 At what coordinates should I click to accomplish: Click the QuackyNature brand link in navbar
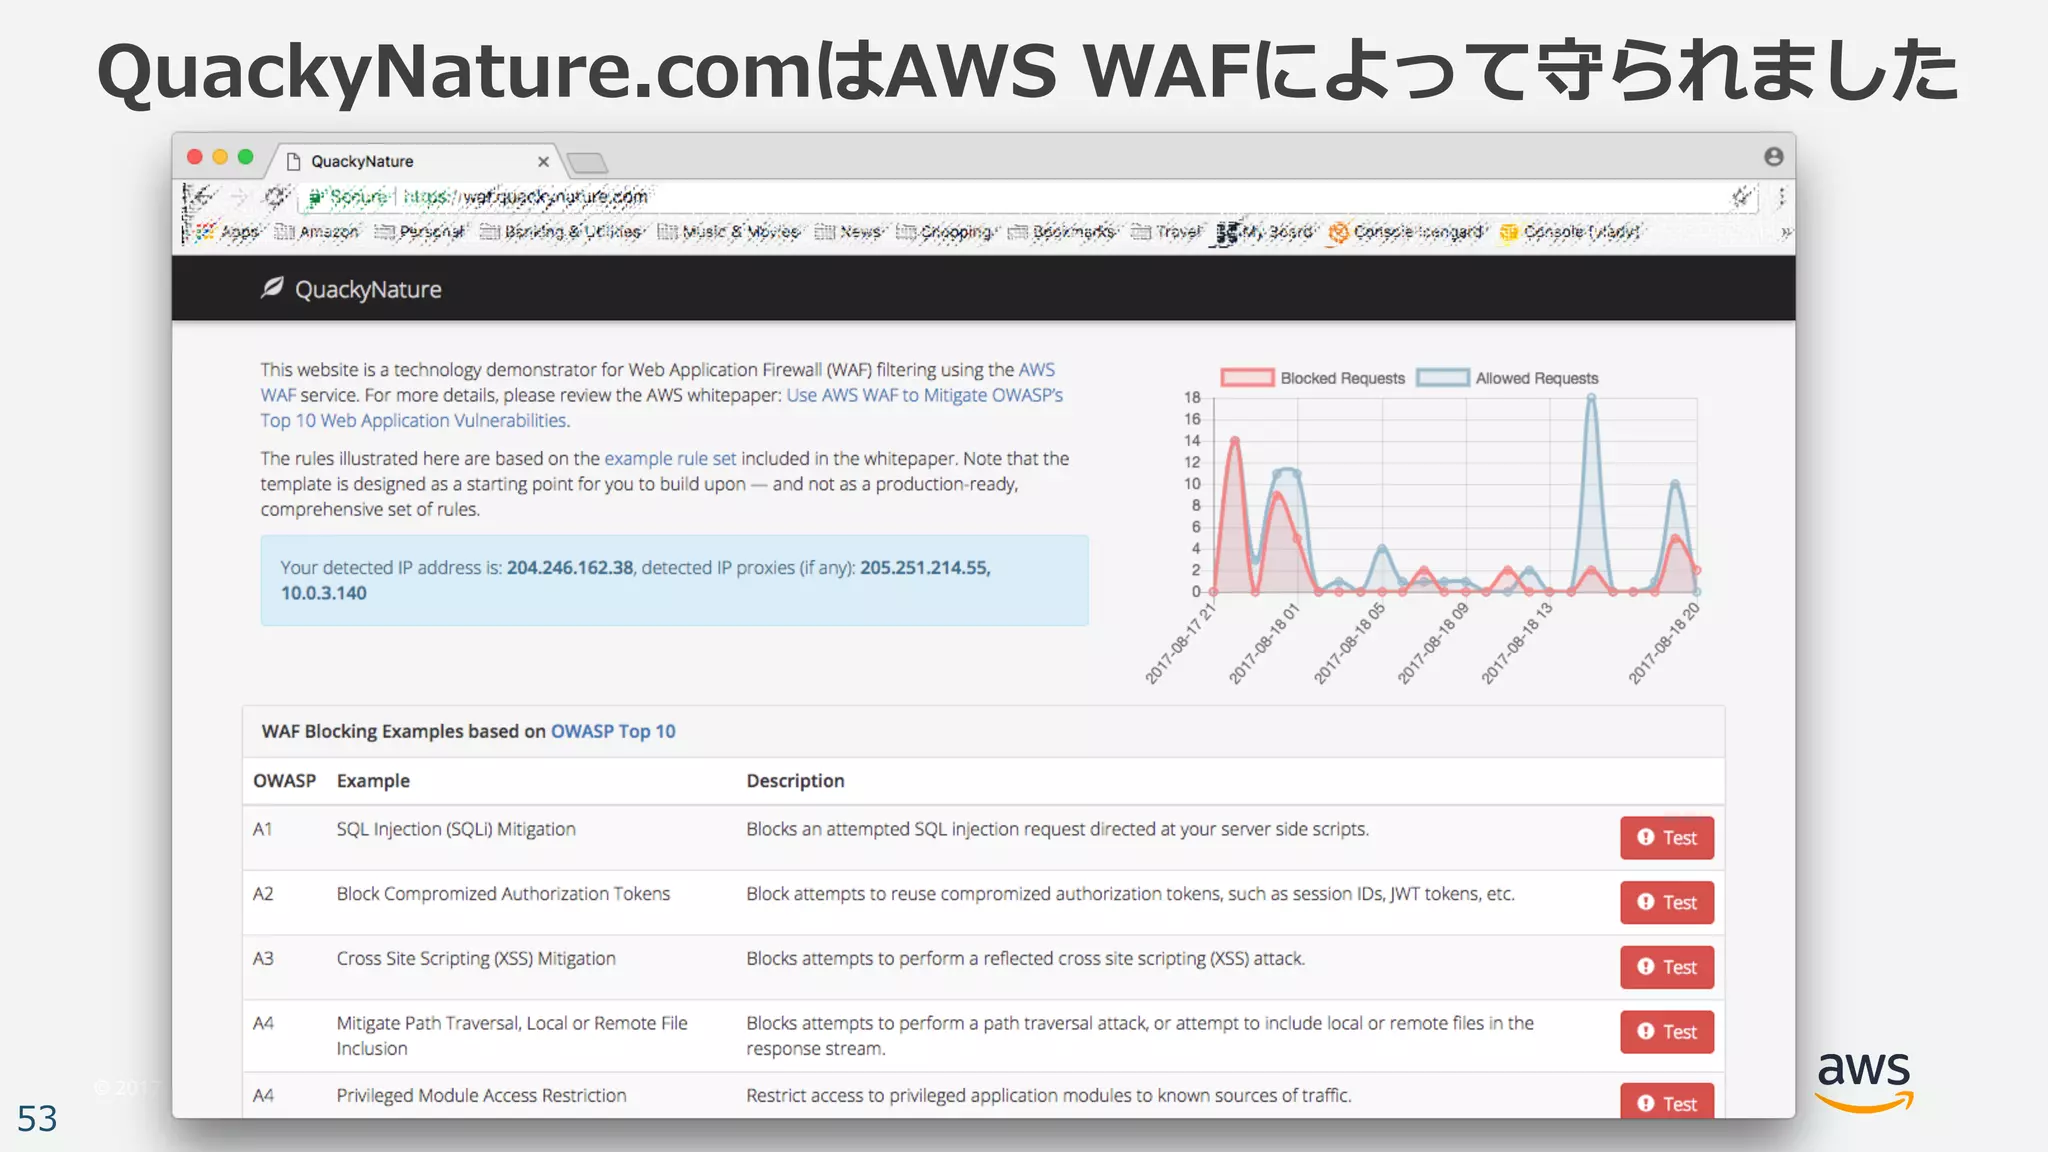[368, 289]
